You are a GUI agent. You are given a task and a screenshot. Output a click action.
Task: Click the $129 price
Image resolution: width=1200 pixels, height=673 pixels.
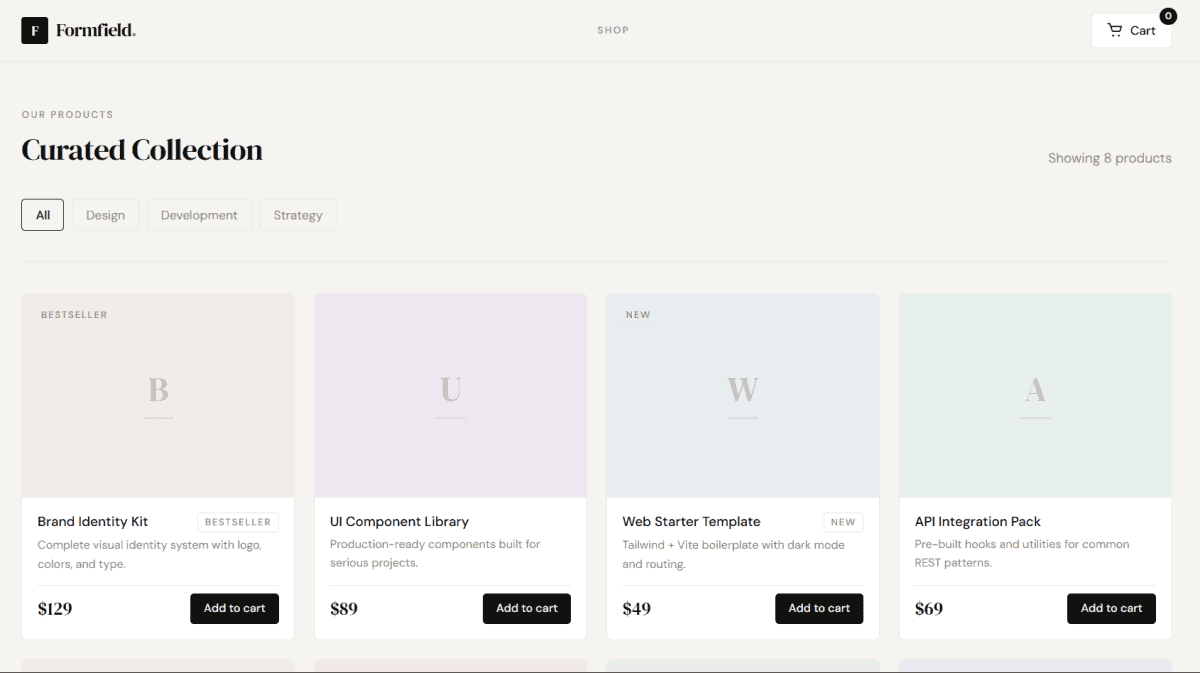tap(55, 608)
